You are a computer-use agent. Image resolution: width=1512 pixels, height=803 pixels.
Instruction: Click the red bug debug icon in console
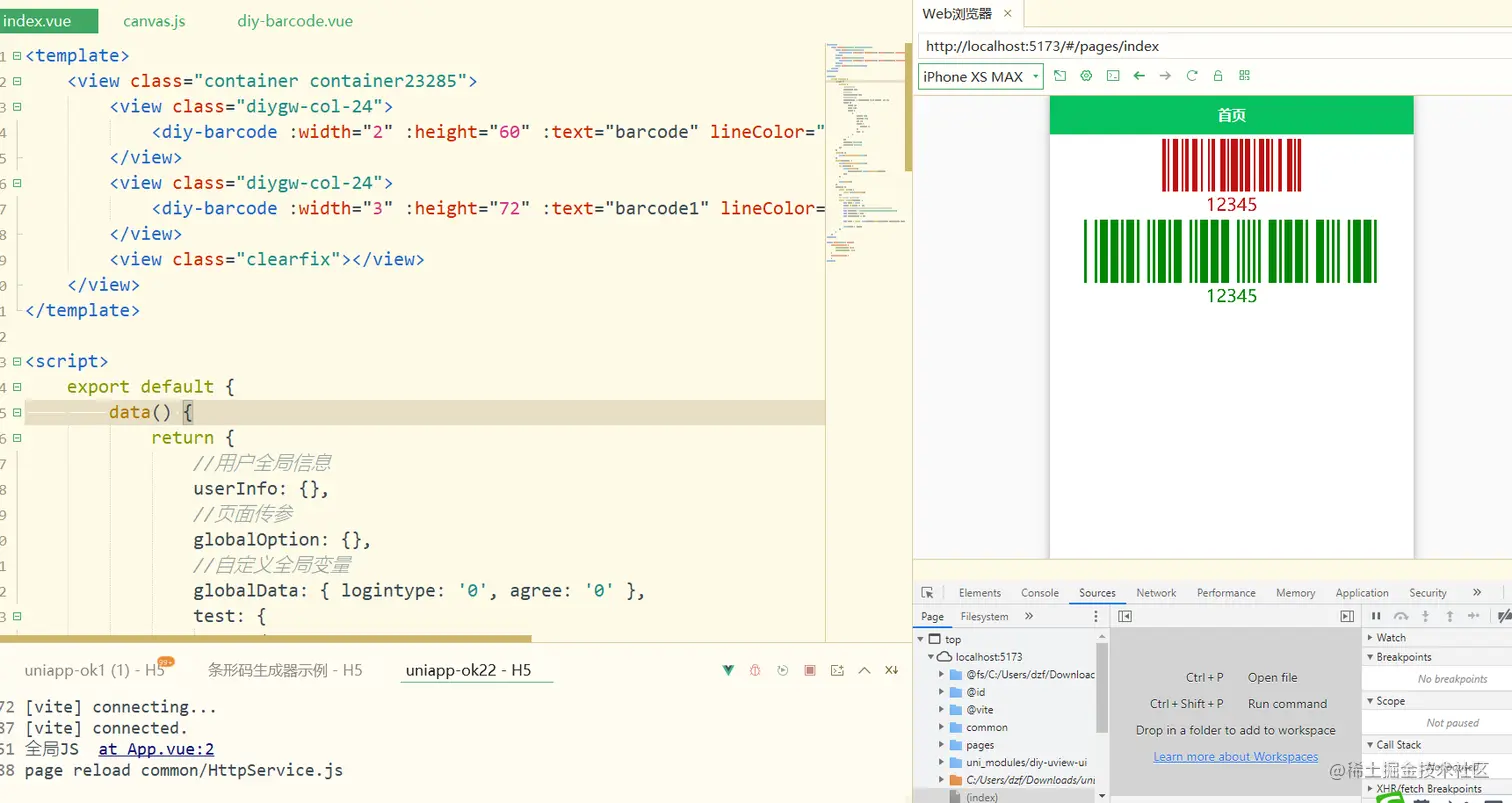tap(756, 670)
